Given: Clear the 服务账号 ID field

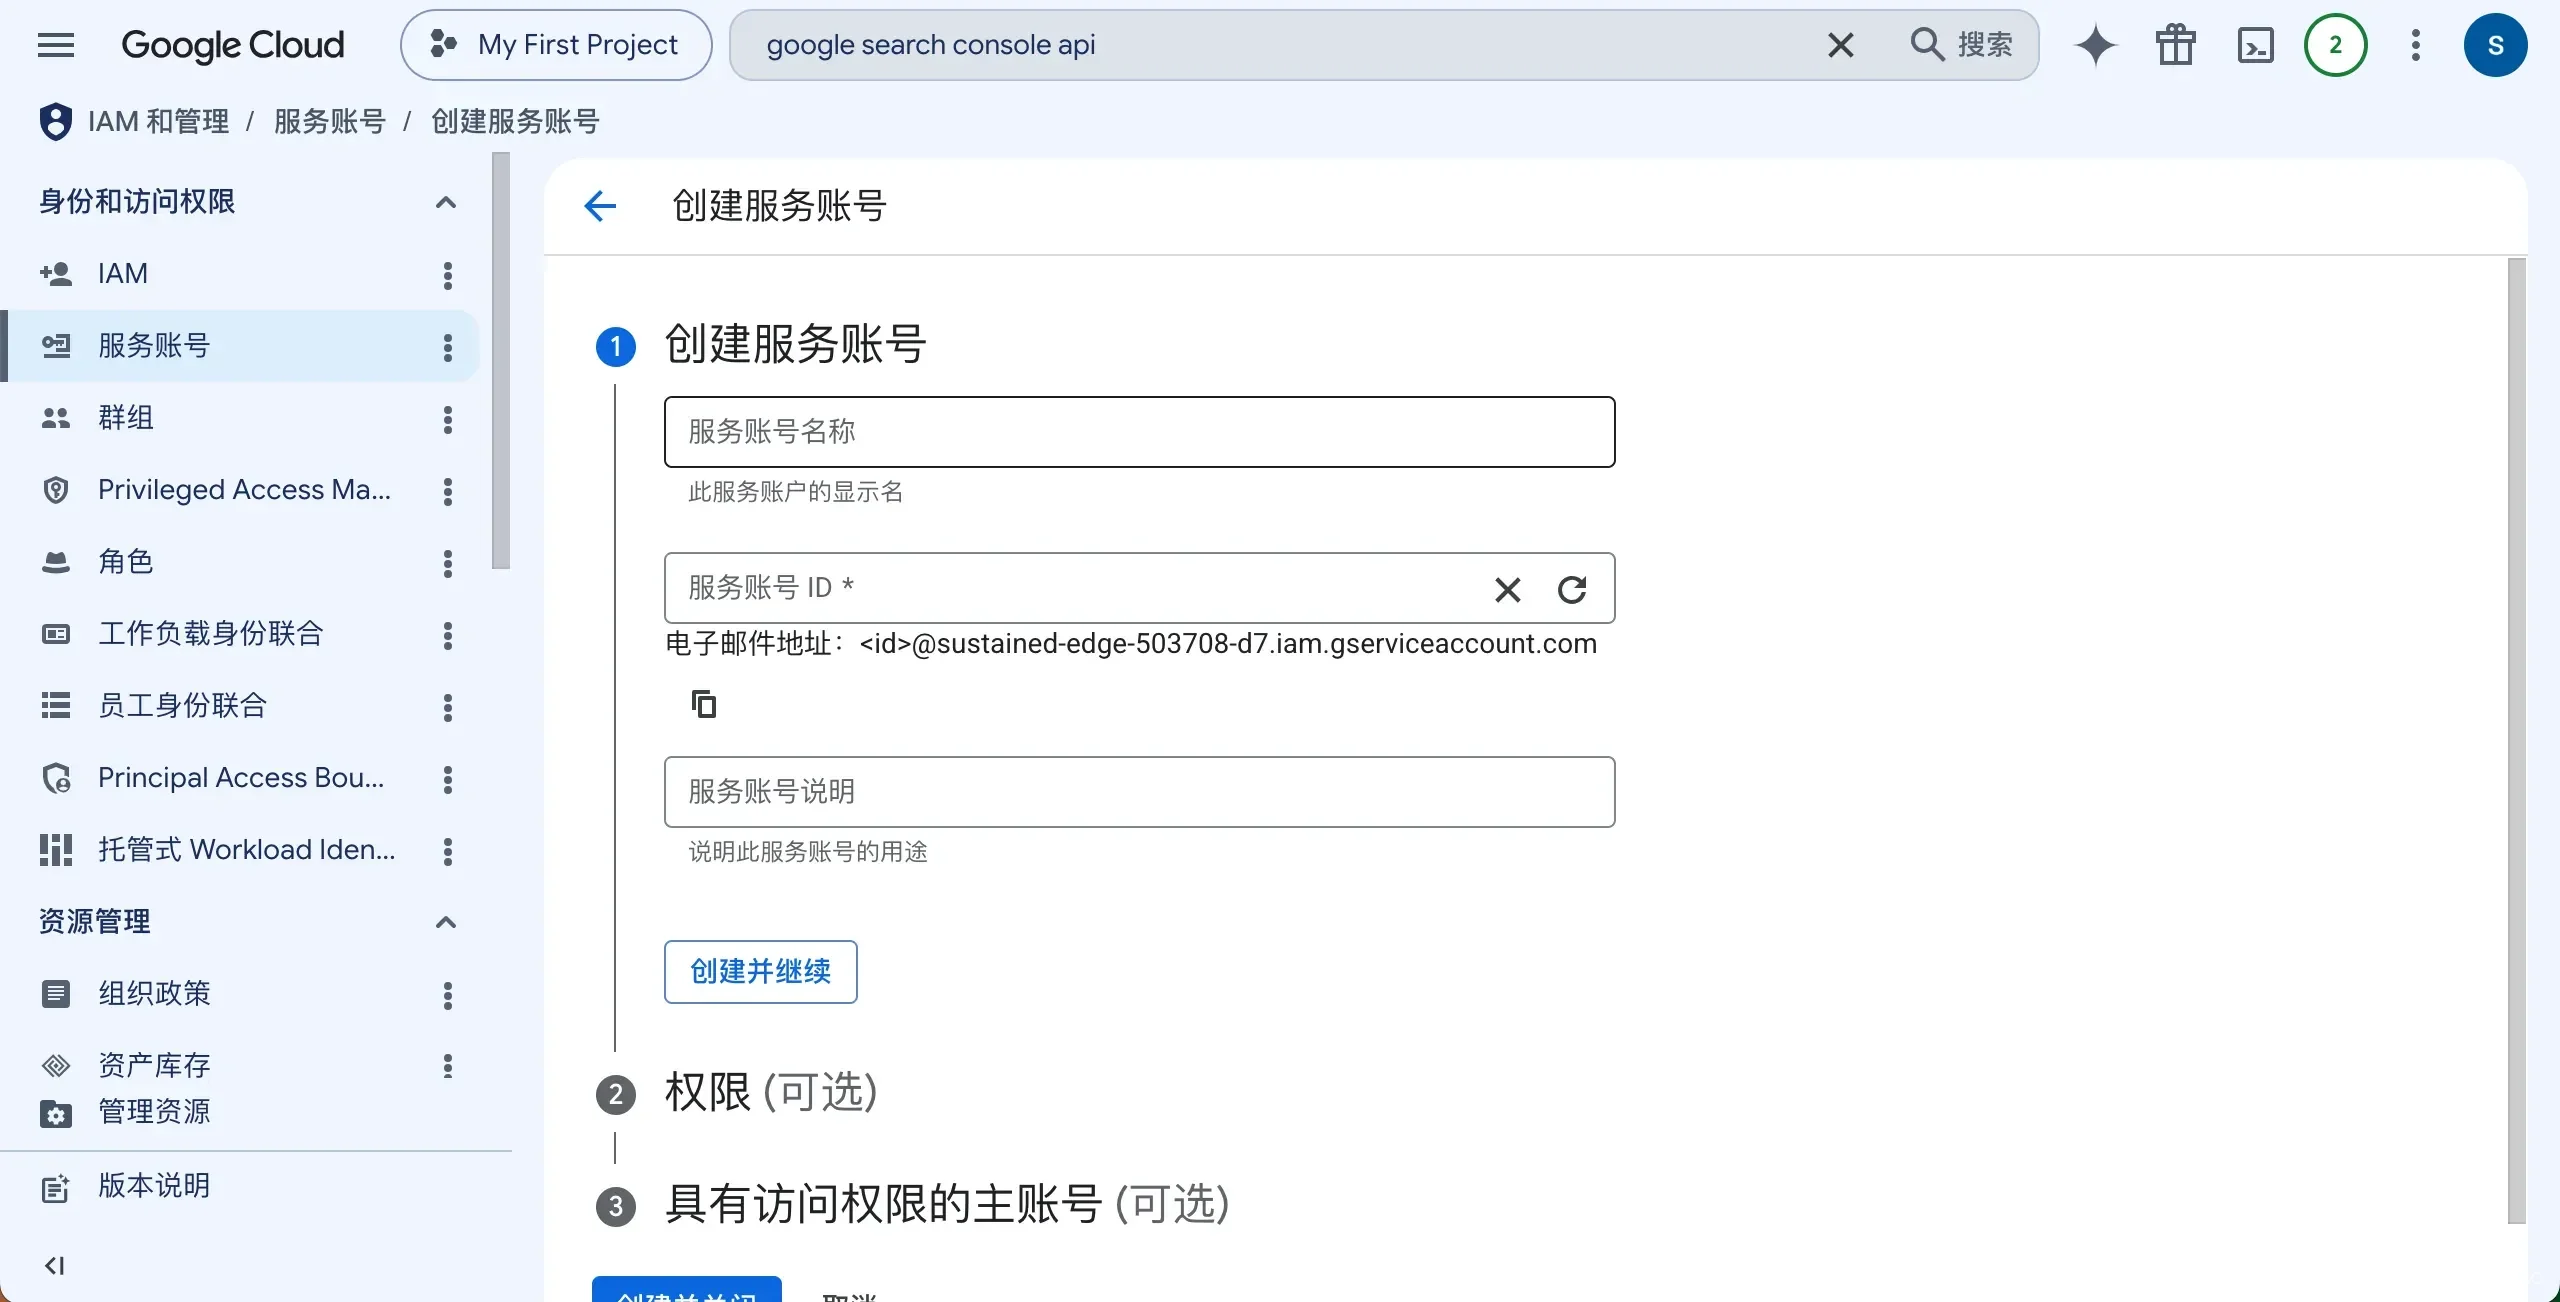Looking at the screenshot, I should pos(1508,589).
